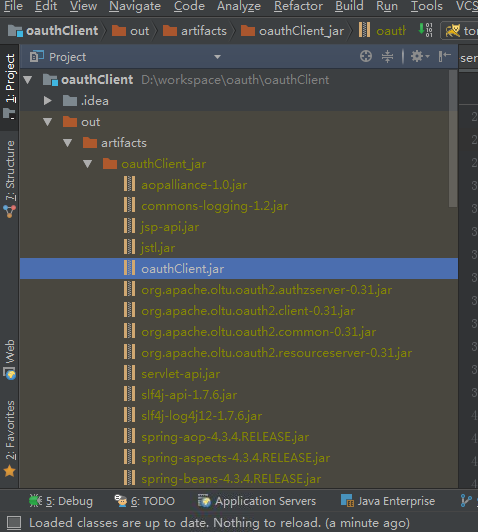
Task: Open the View menu
Action: [x=83, y=6]
